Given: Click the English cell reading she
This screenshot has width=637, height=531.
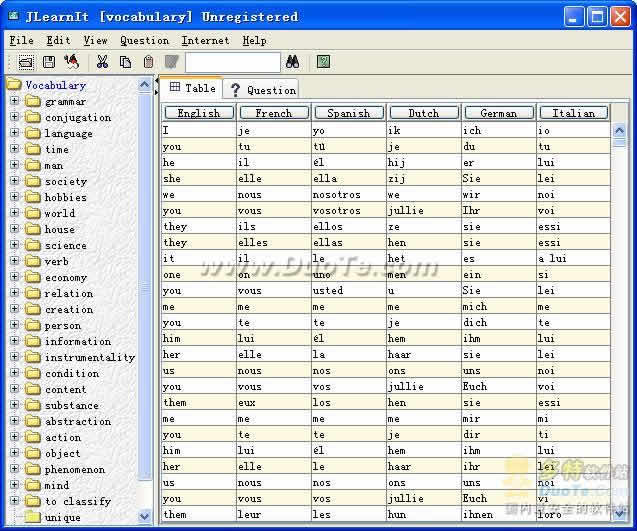Looking at the screenshot, I should coord(199,178).
